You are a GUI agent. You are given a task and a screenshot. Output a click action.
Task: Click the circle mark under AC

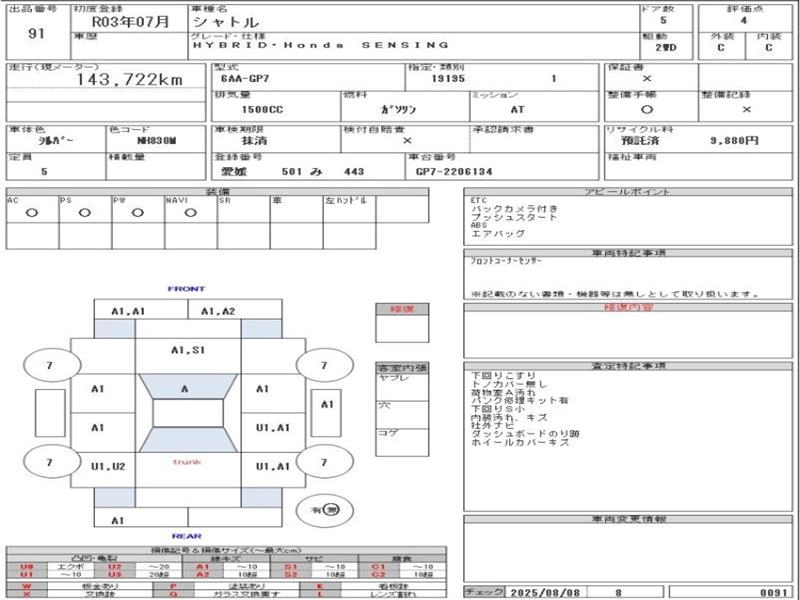[32, 213]
